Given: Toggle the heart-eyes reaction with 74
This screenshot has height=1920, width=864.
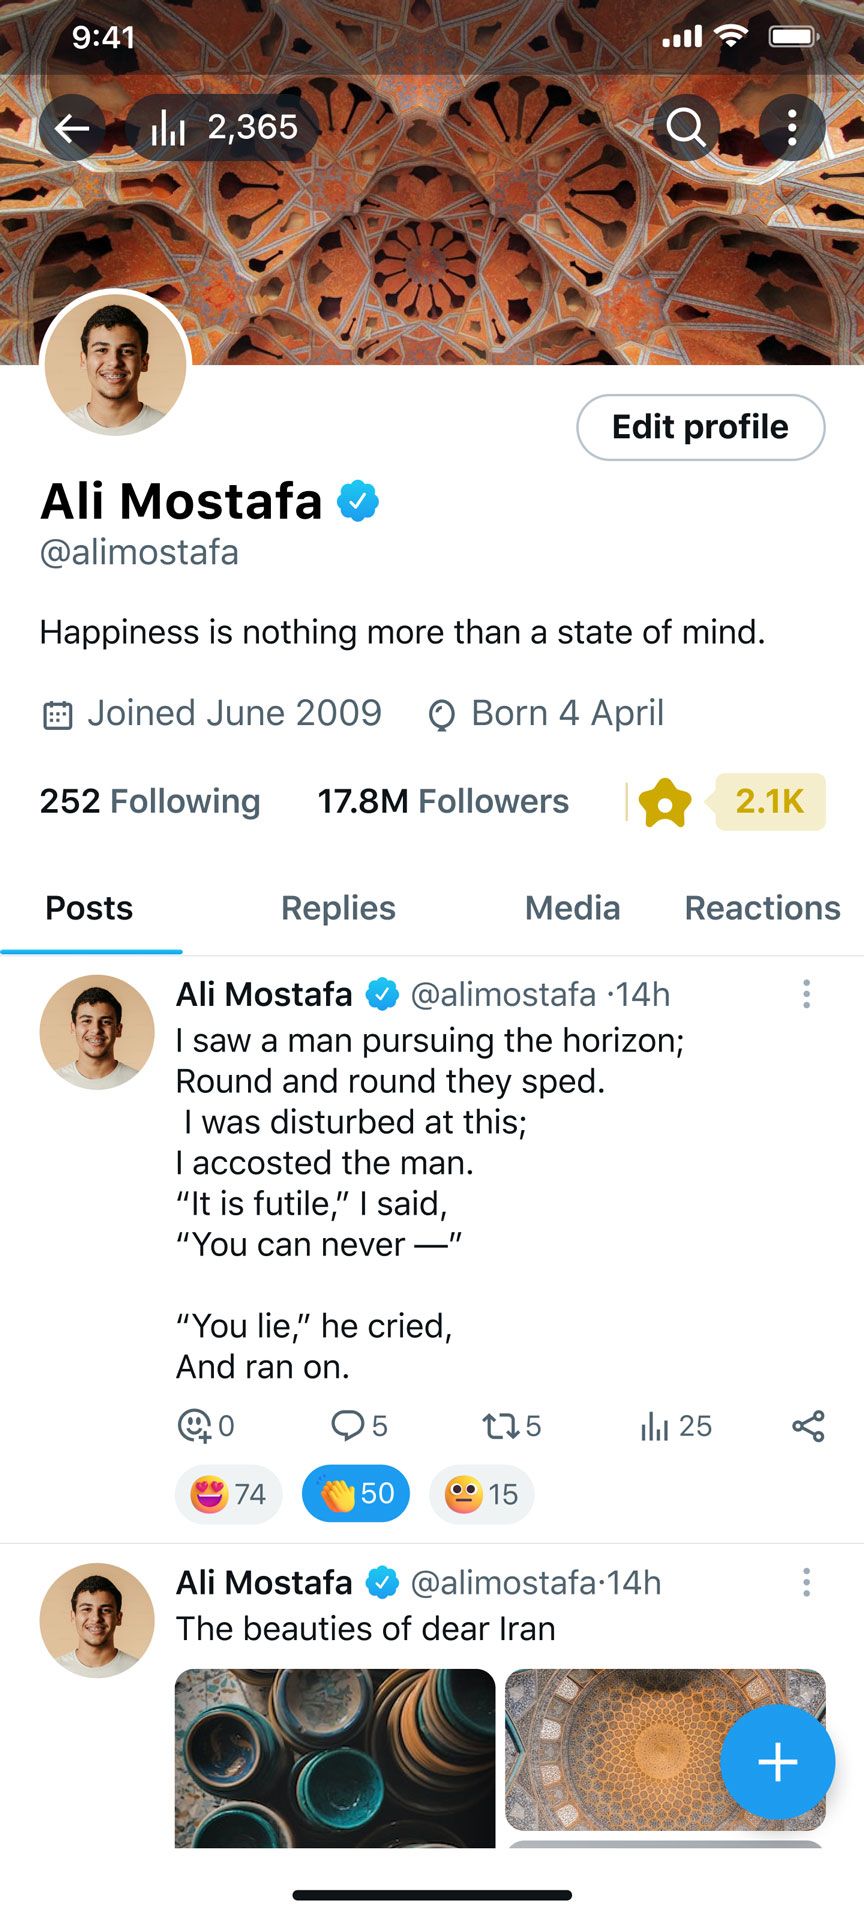Looking at the screenshot, I should [x=228, y=1494].
